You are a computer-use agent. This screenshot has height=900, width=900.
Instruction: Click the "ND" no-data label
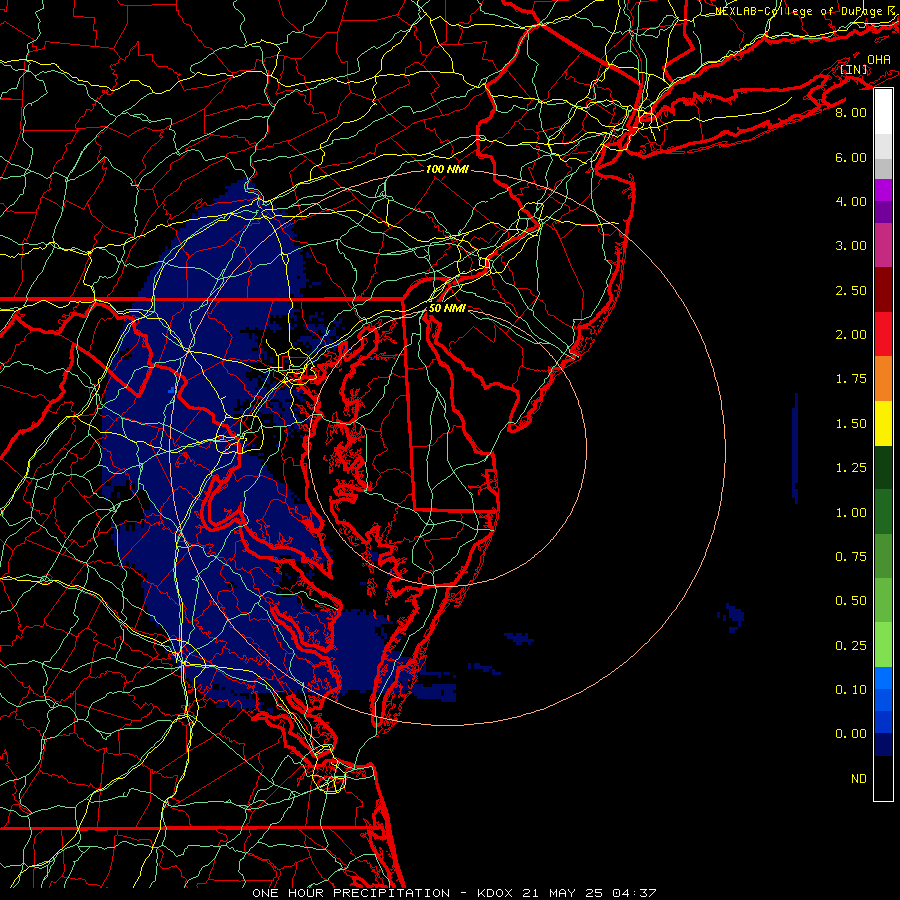(x=859, y=779)
